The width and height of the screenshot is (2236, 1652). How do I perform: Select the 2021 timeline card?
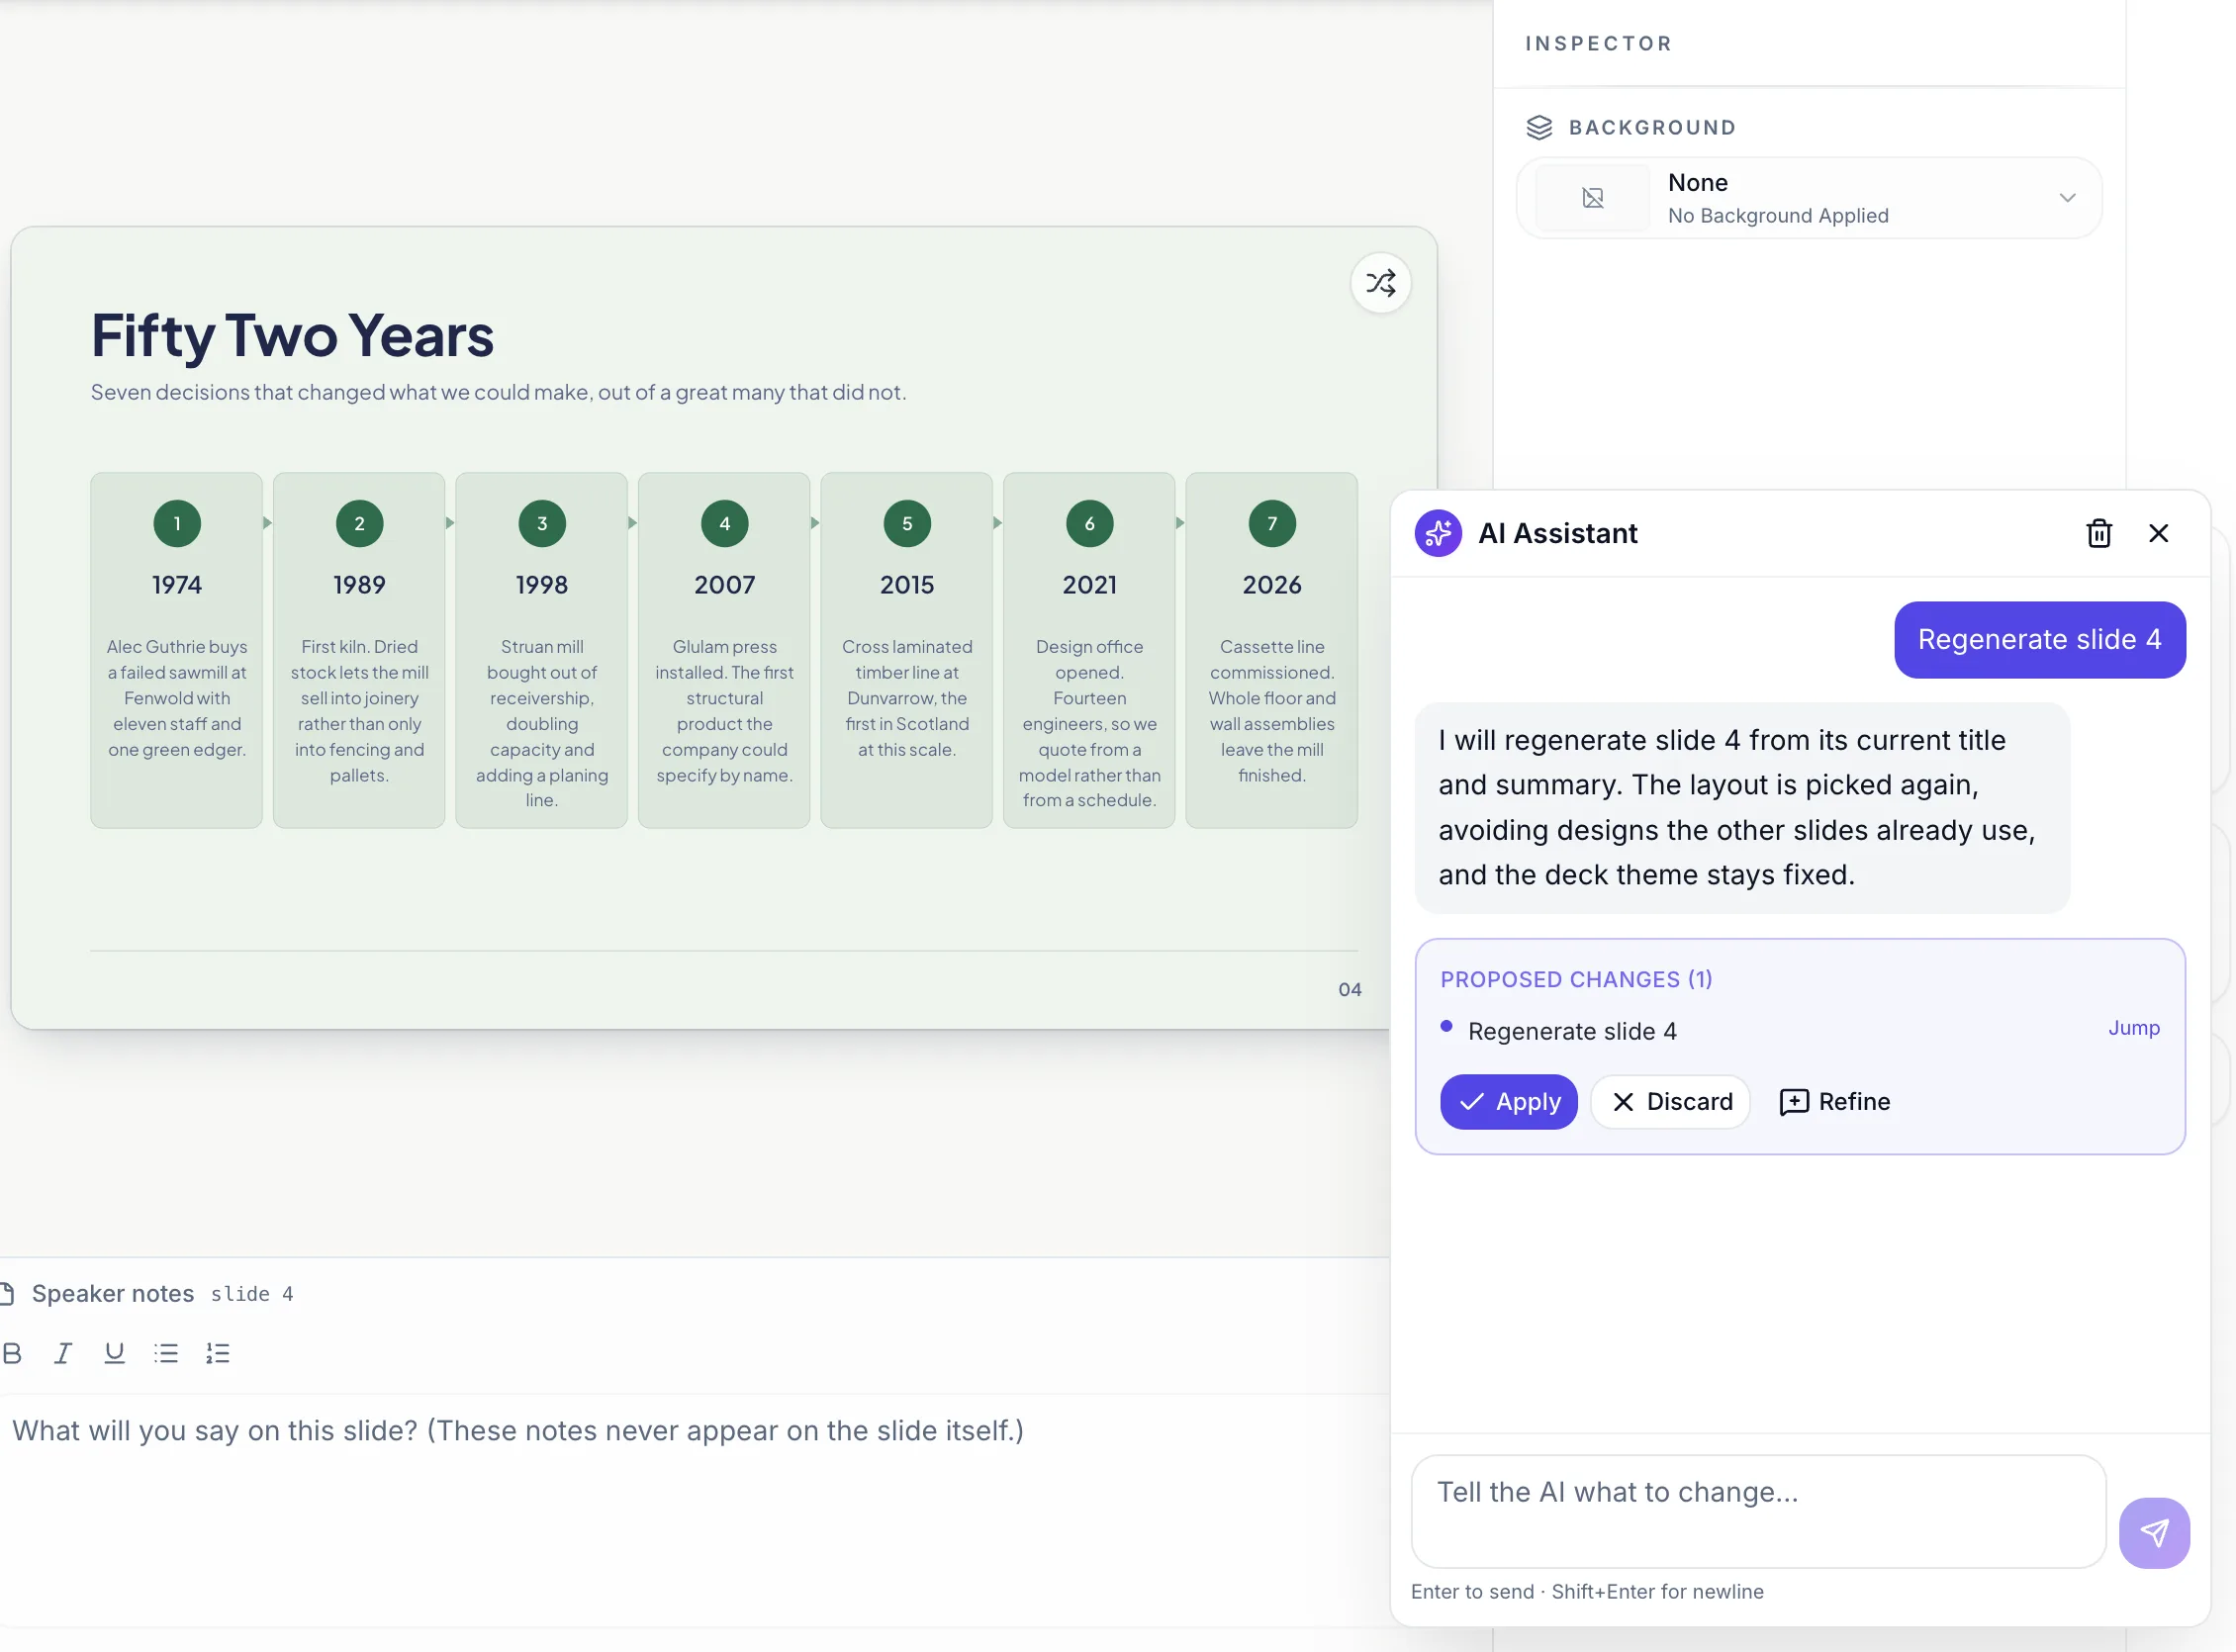pyautogui.click(x=1089, y=650)
